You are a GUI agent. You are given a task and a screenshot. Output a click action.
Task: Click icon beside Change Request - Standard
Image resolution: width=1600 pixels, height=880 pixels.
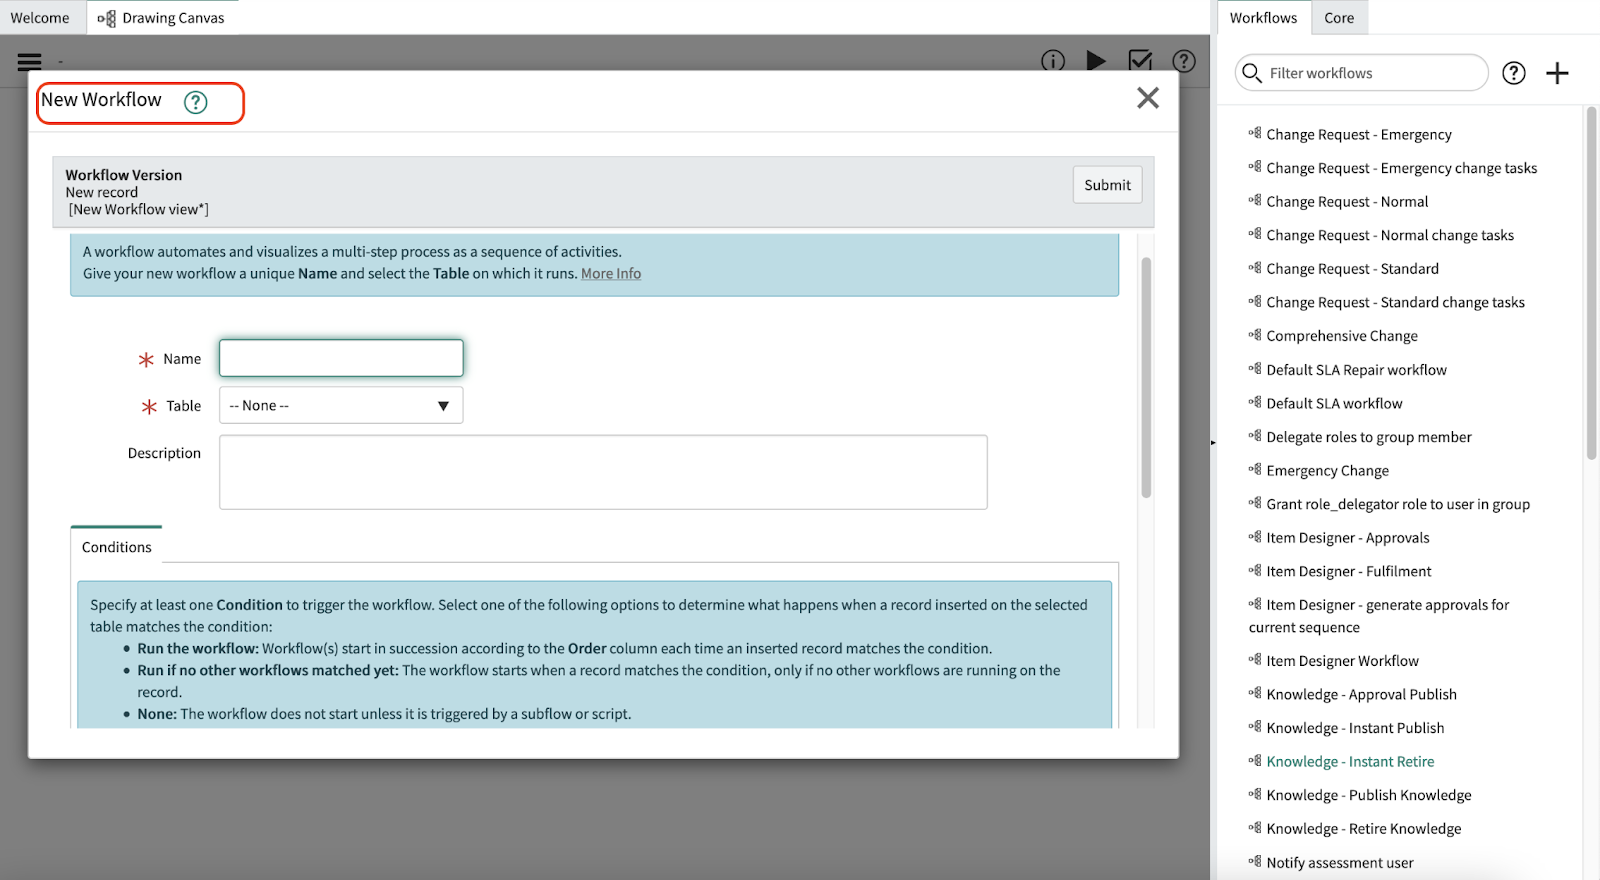click(1255, 268)
